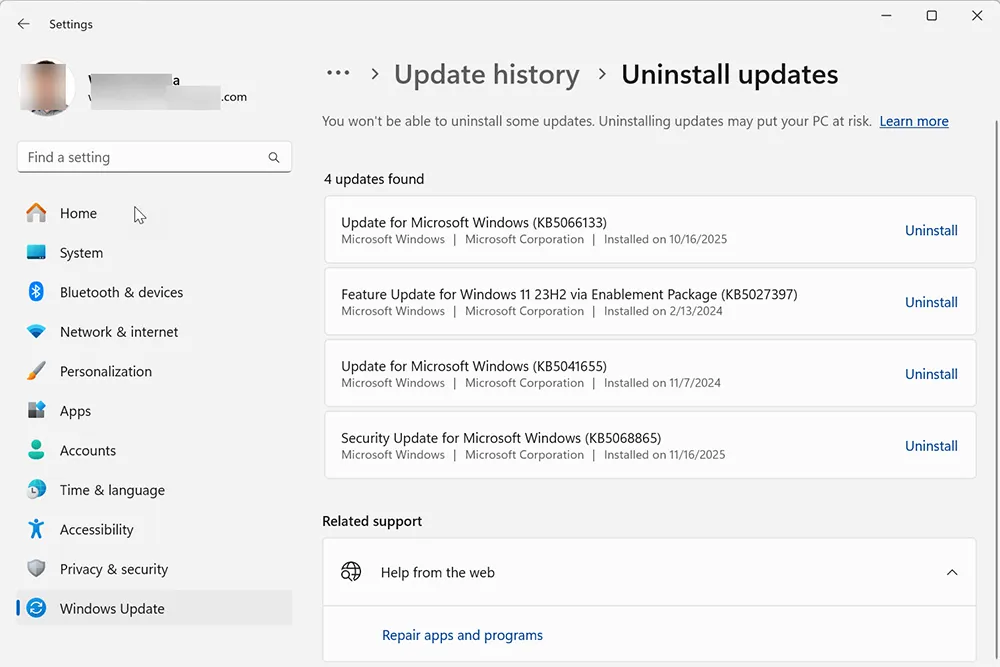Click Repair apps and programs

tap(462, 635)
